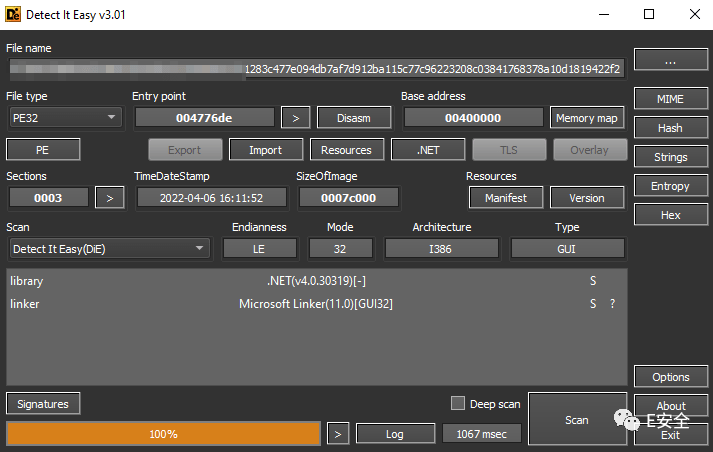Expand the File type PE32 dropdown
The height and width of the screenshot is (452, 713).
pos(65,118)
